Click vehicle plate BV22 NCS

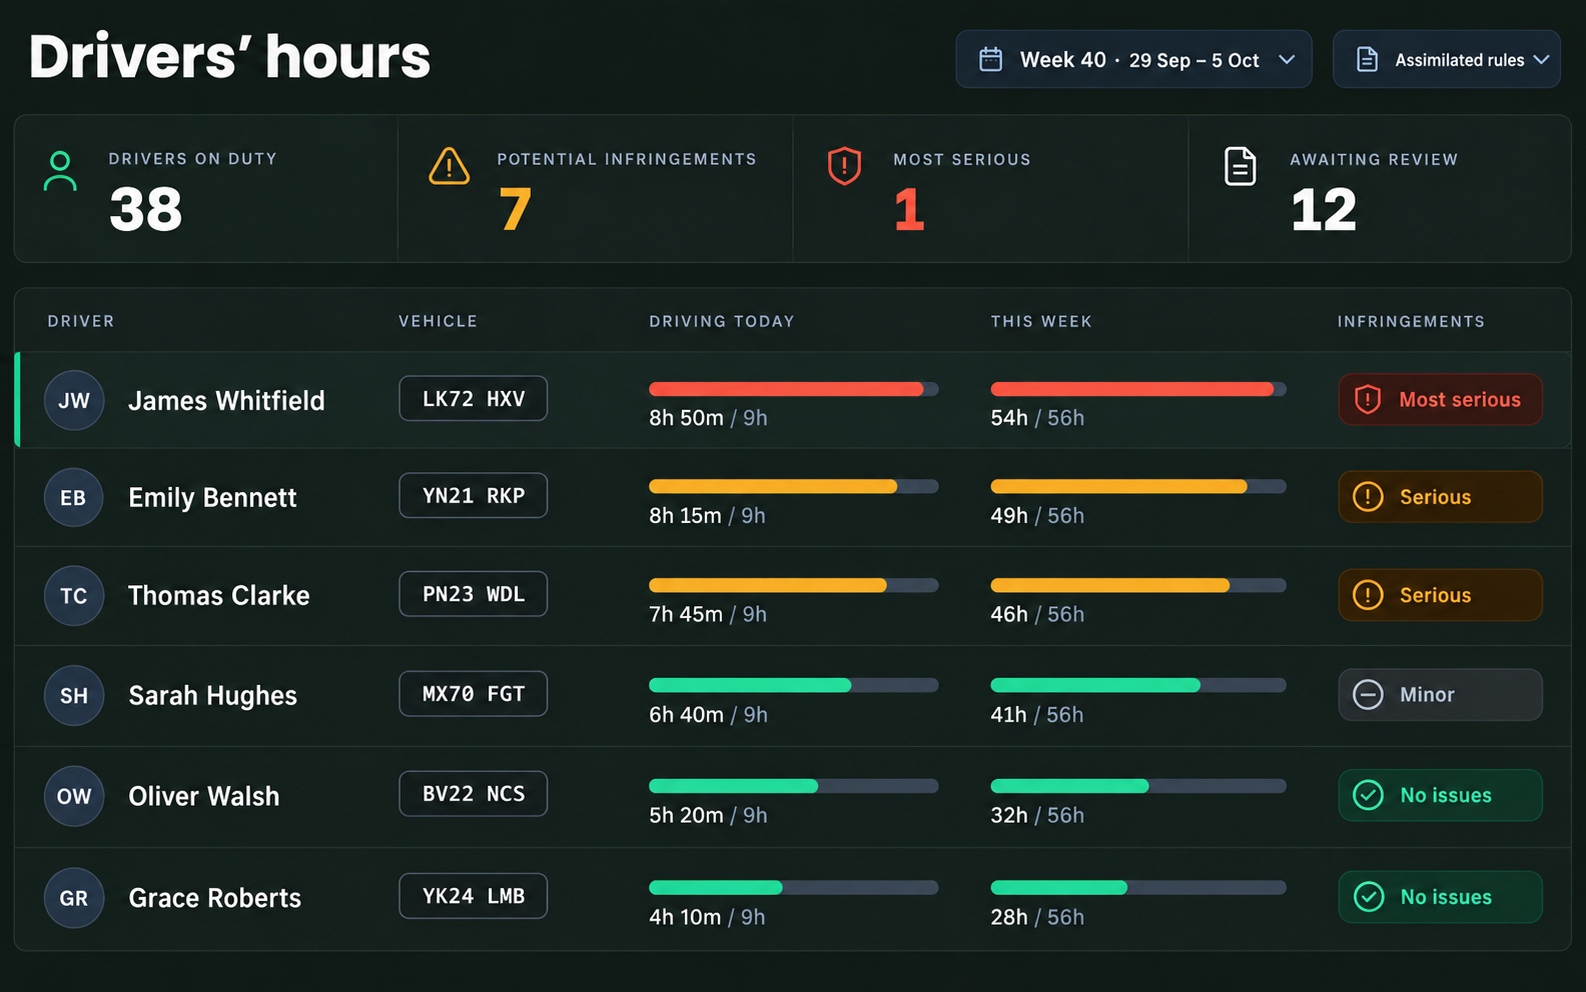[473, 793]
